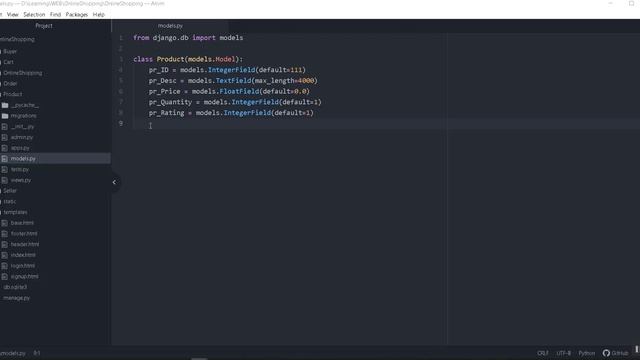Screen dimensions: 640x360
Task: Click 'FloatField' in the pr_Price line
Action: pos(239,91)
